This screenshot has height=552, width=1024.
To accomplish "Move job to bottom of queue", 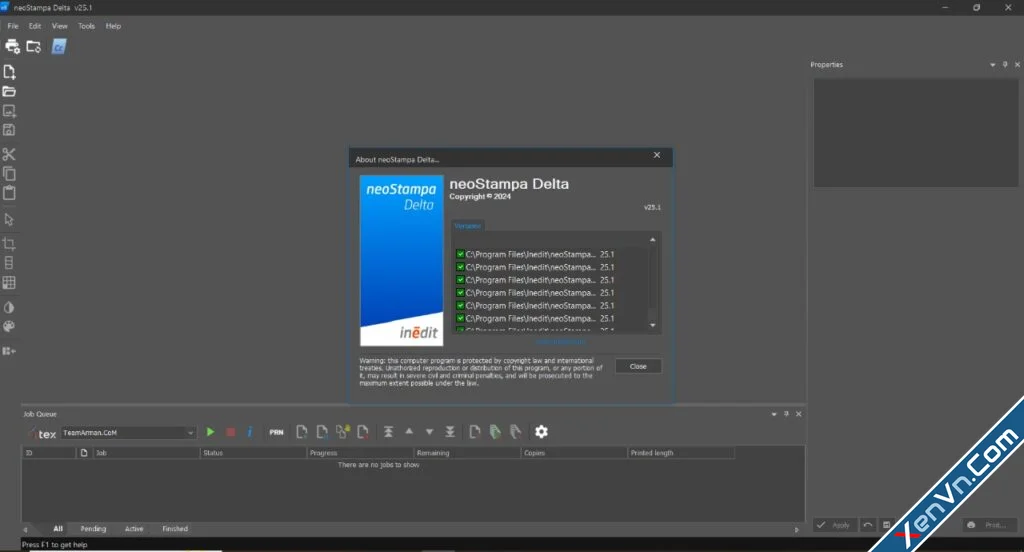I will (x=450, y=432).
